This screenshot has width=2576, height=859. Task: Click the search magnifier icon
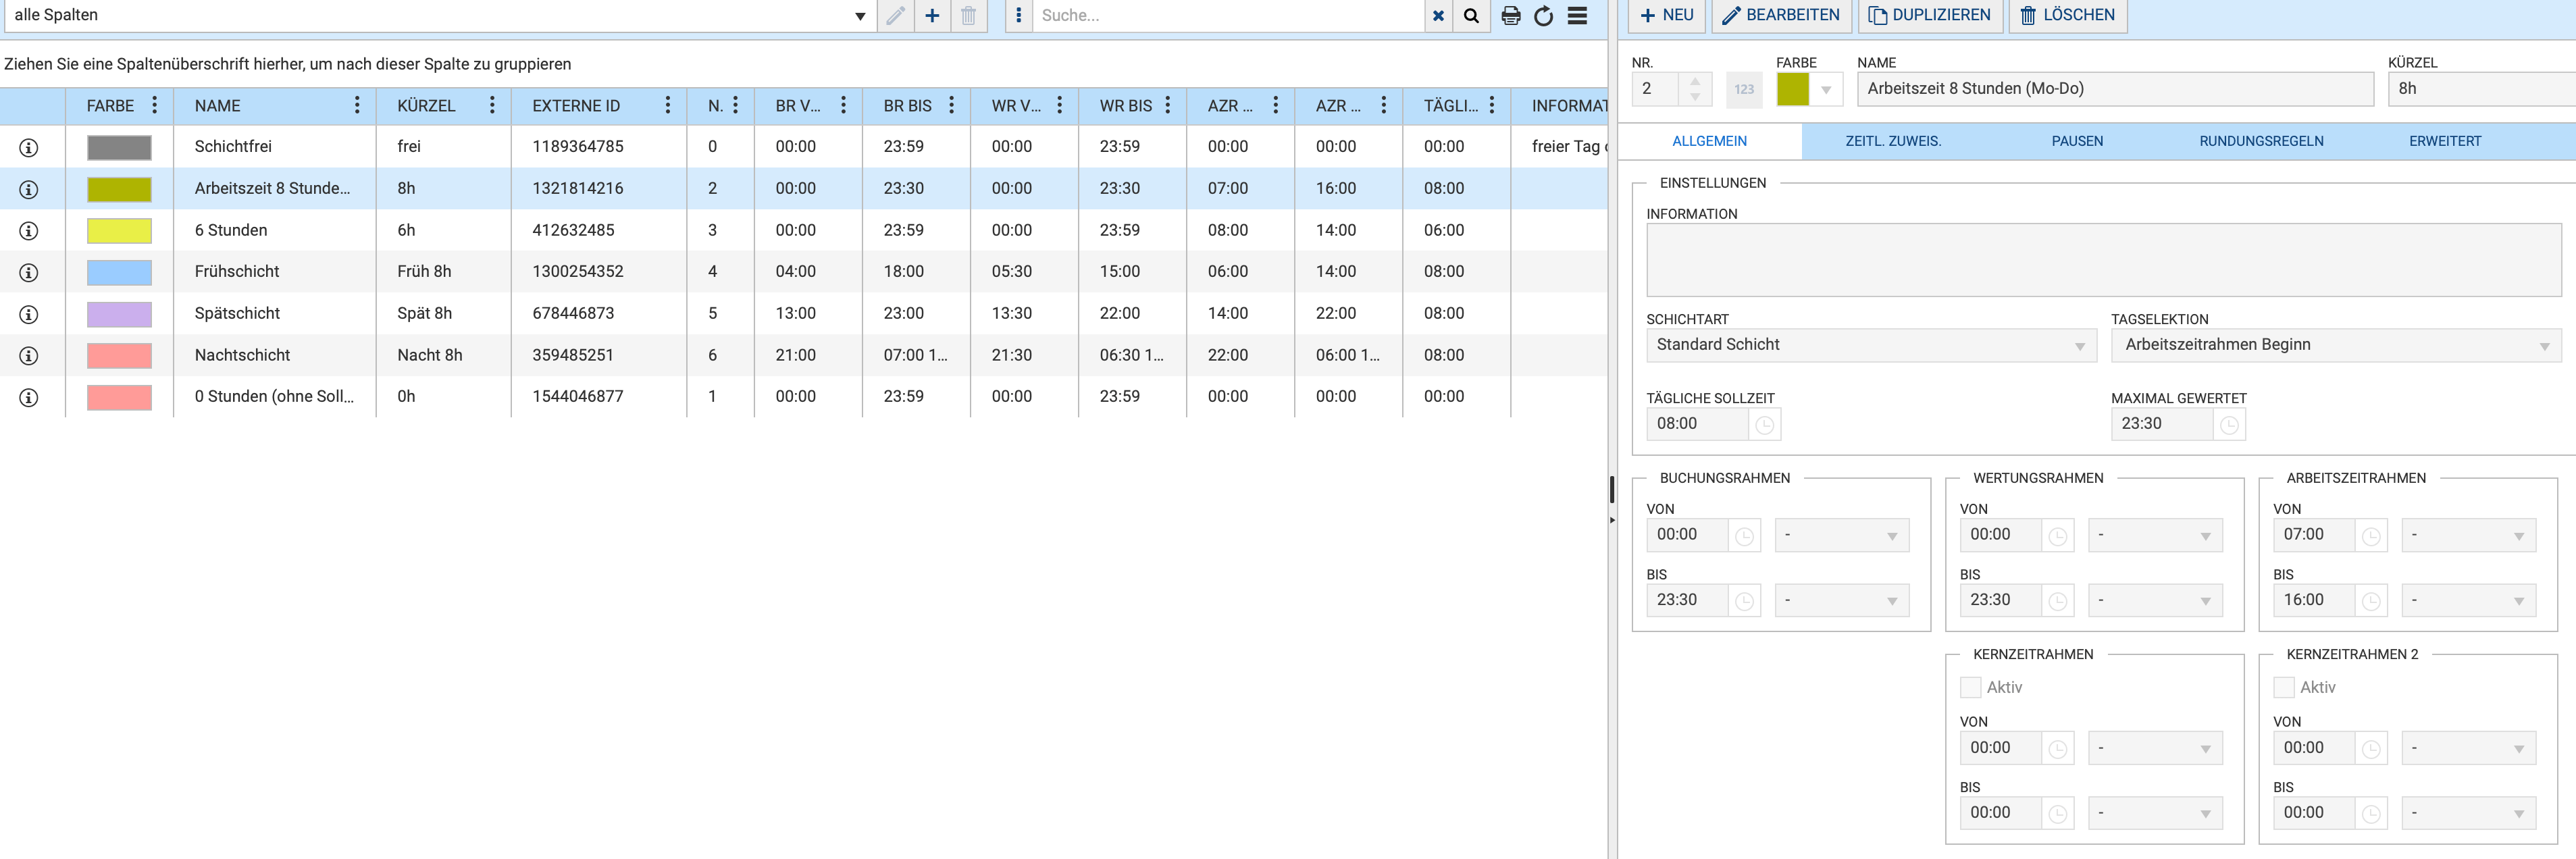coord(1471,16)
